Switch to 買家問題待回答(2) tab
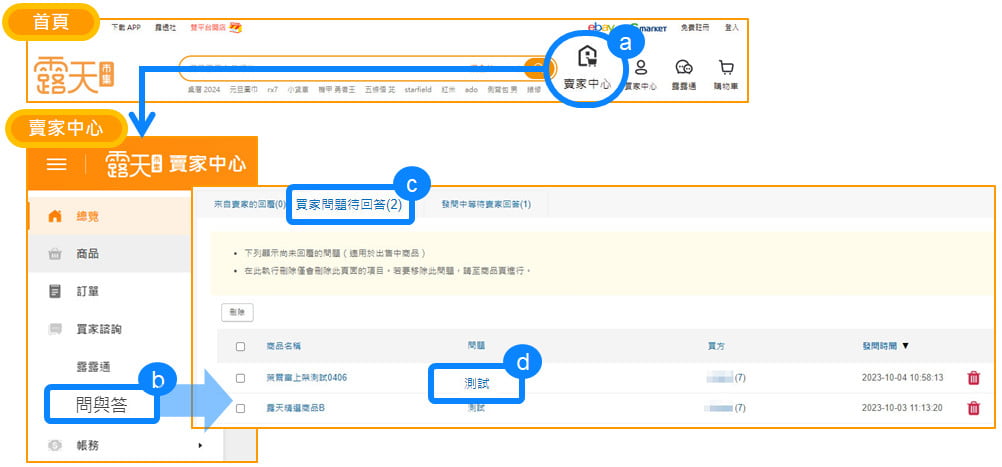The image size is (1002, 467). (x=348, y=204)
